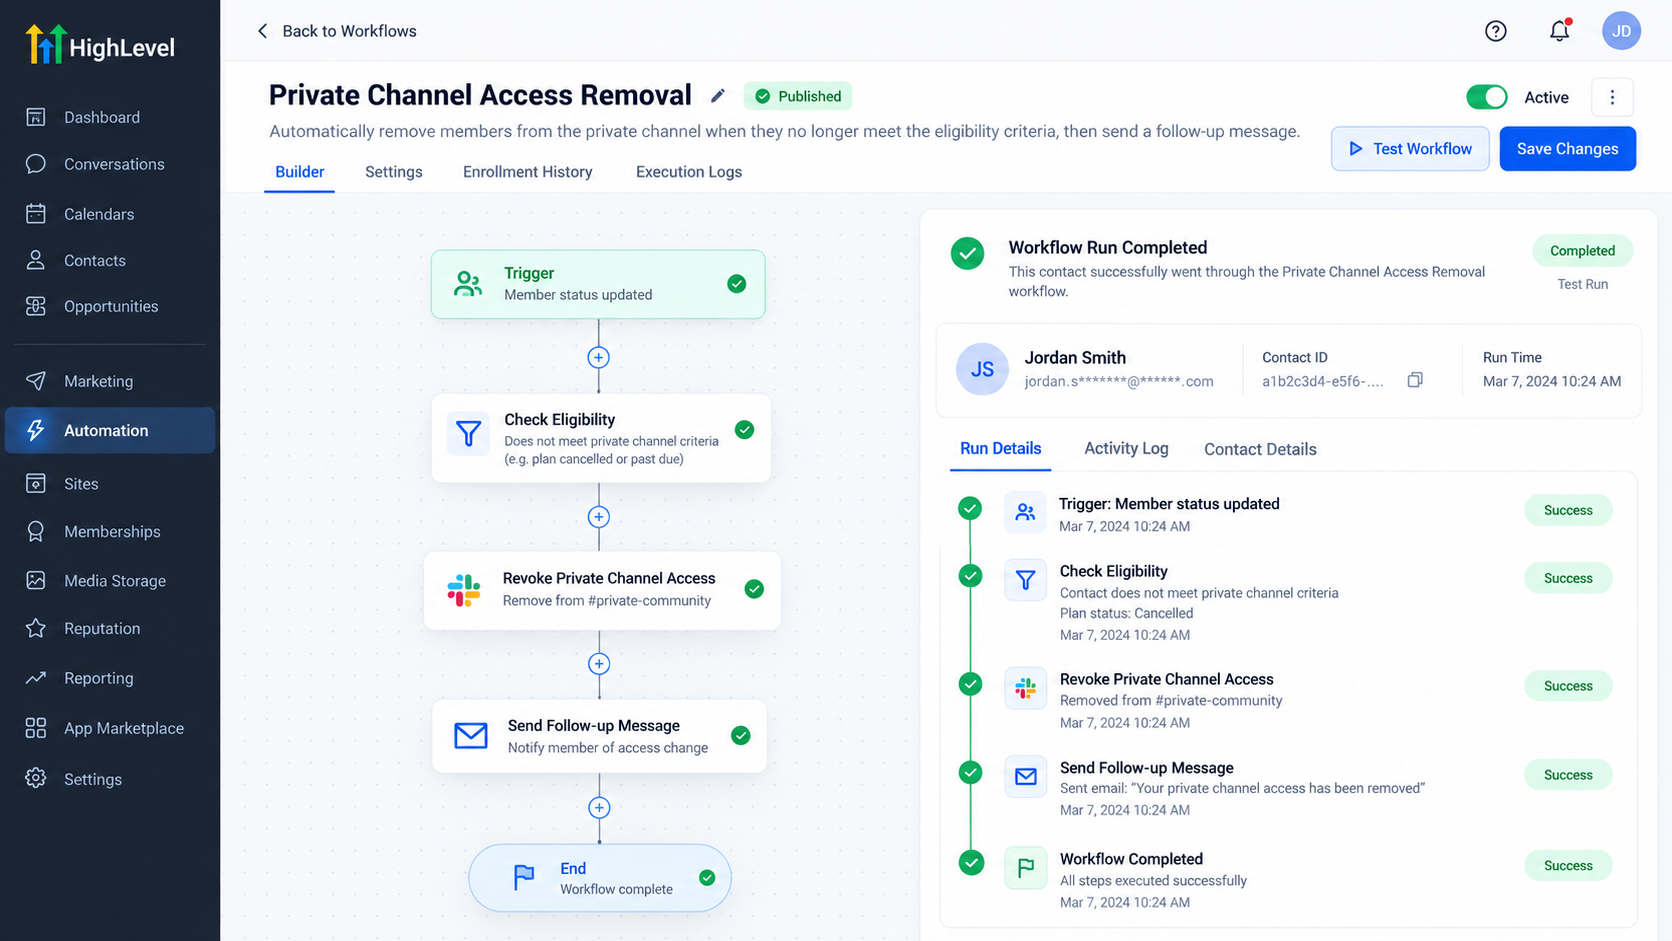This screenshot has width=1672, height=941.
Task: Switch to the Activity Log tab
Action: pyautogui.click(x=1126, y=449)
